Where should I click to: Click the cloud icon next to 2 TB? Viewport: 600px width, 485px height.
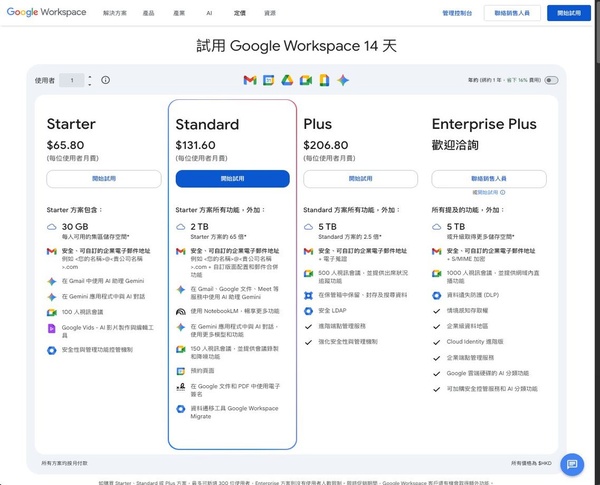pos(181,227)
